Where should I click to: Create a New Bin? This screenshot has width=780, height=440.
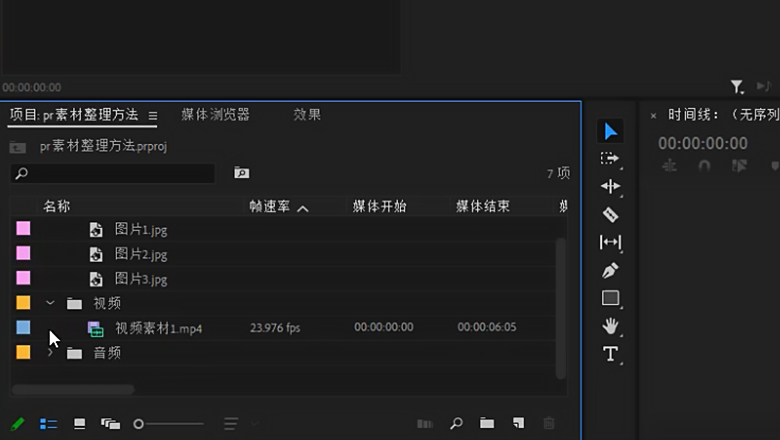pyautogui.click(x=487, y=423)
